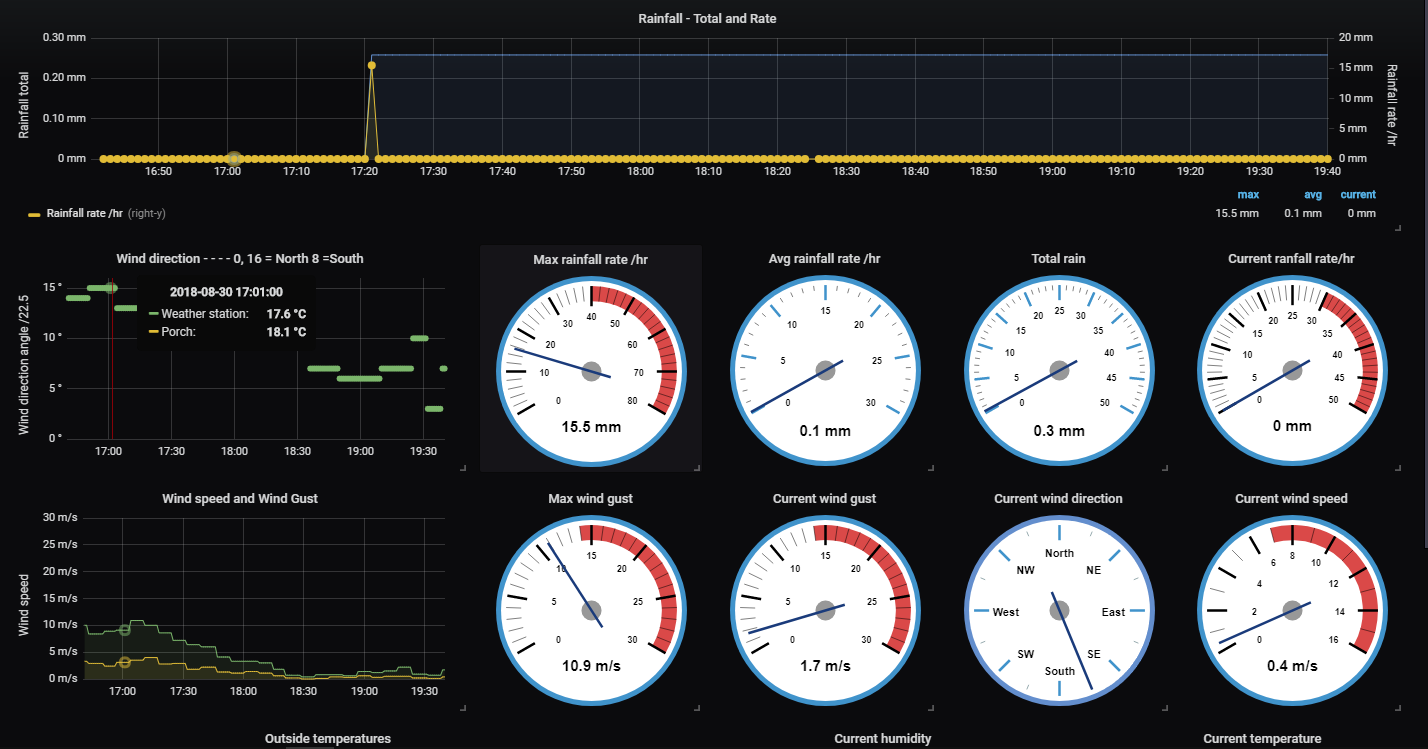Click the Total rain gauge resize corner
The image size is (1428, 749).
1163,467
